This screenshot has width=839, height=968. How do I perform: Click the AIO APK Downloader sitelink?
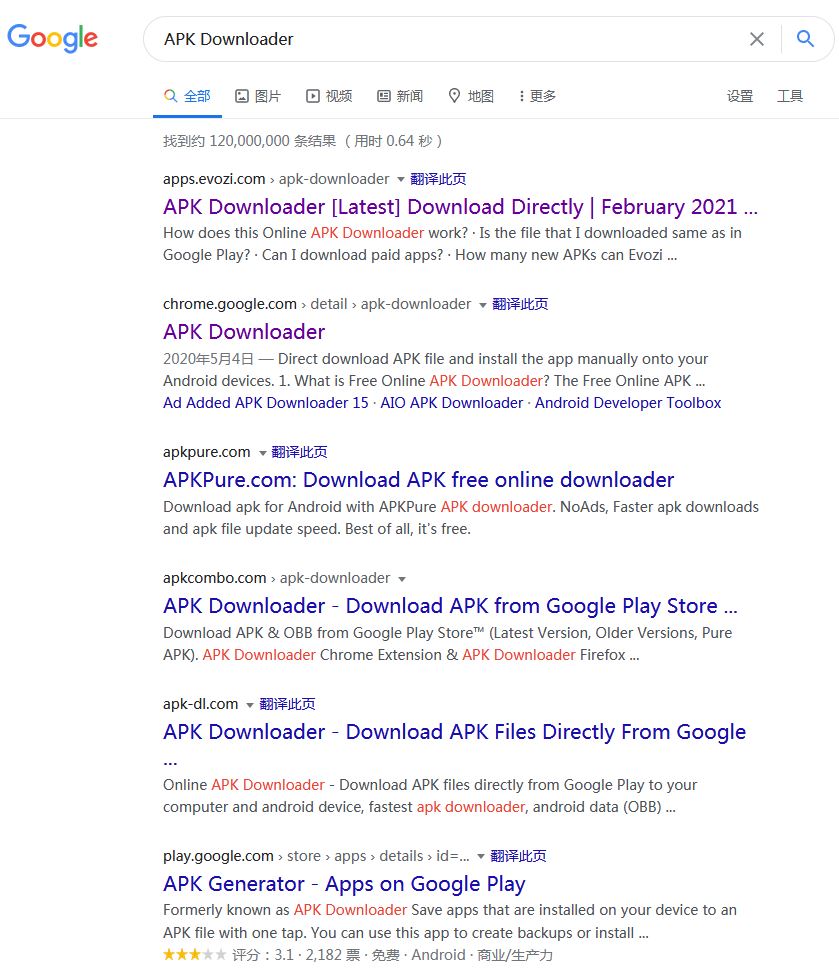click(x=452, y=403)
